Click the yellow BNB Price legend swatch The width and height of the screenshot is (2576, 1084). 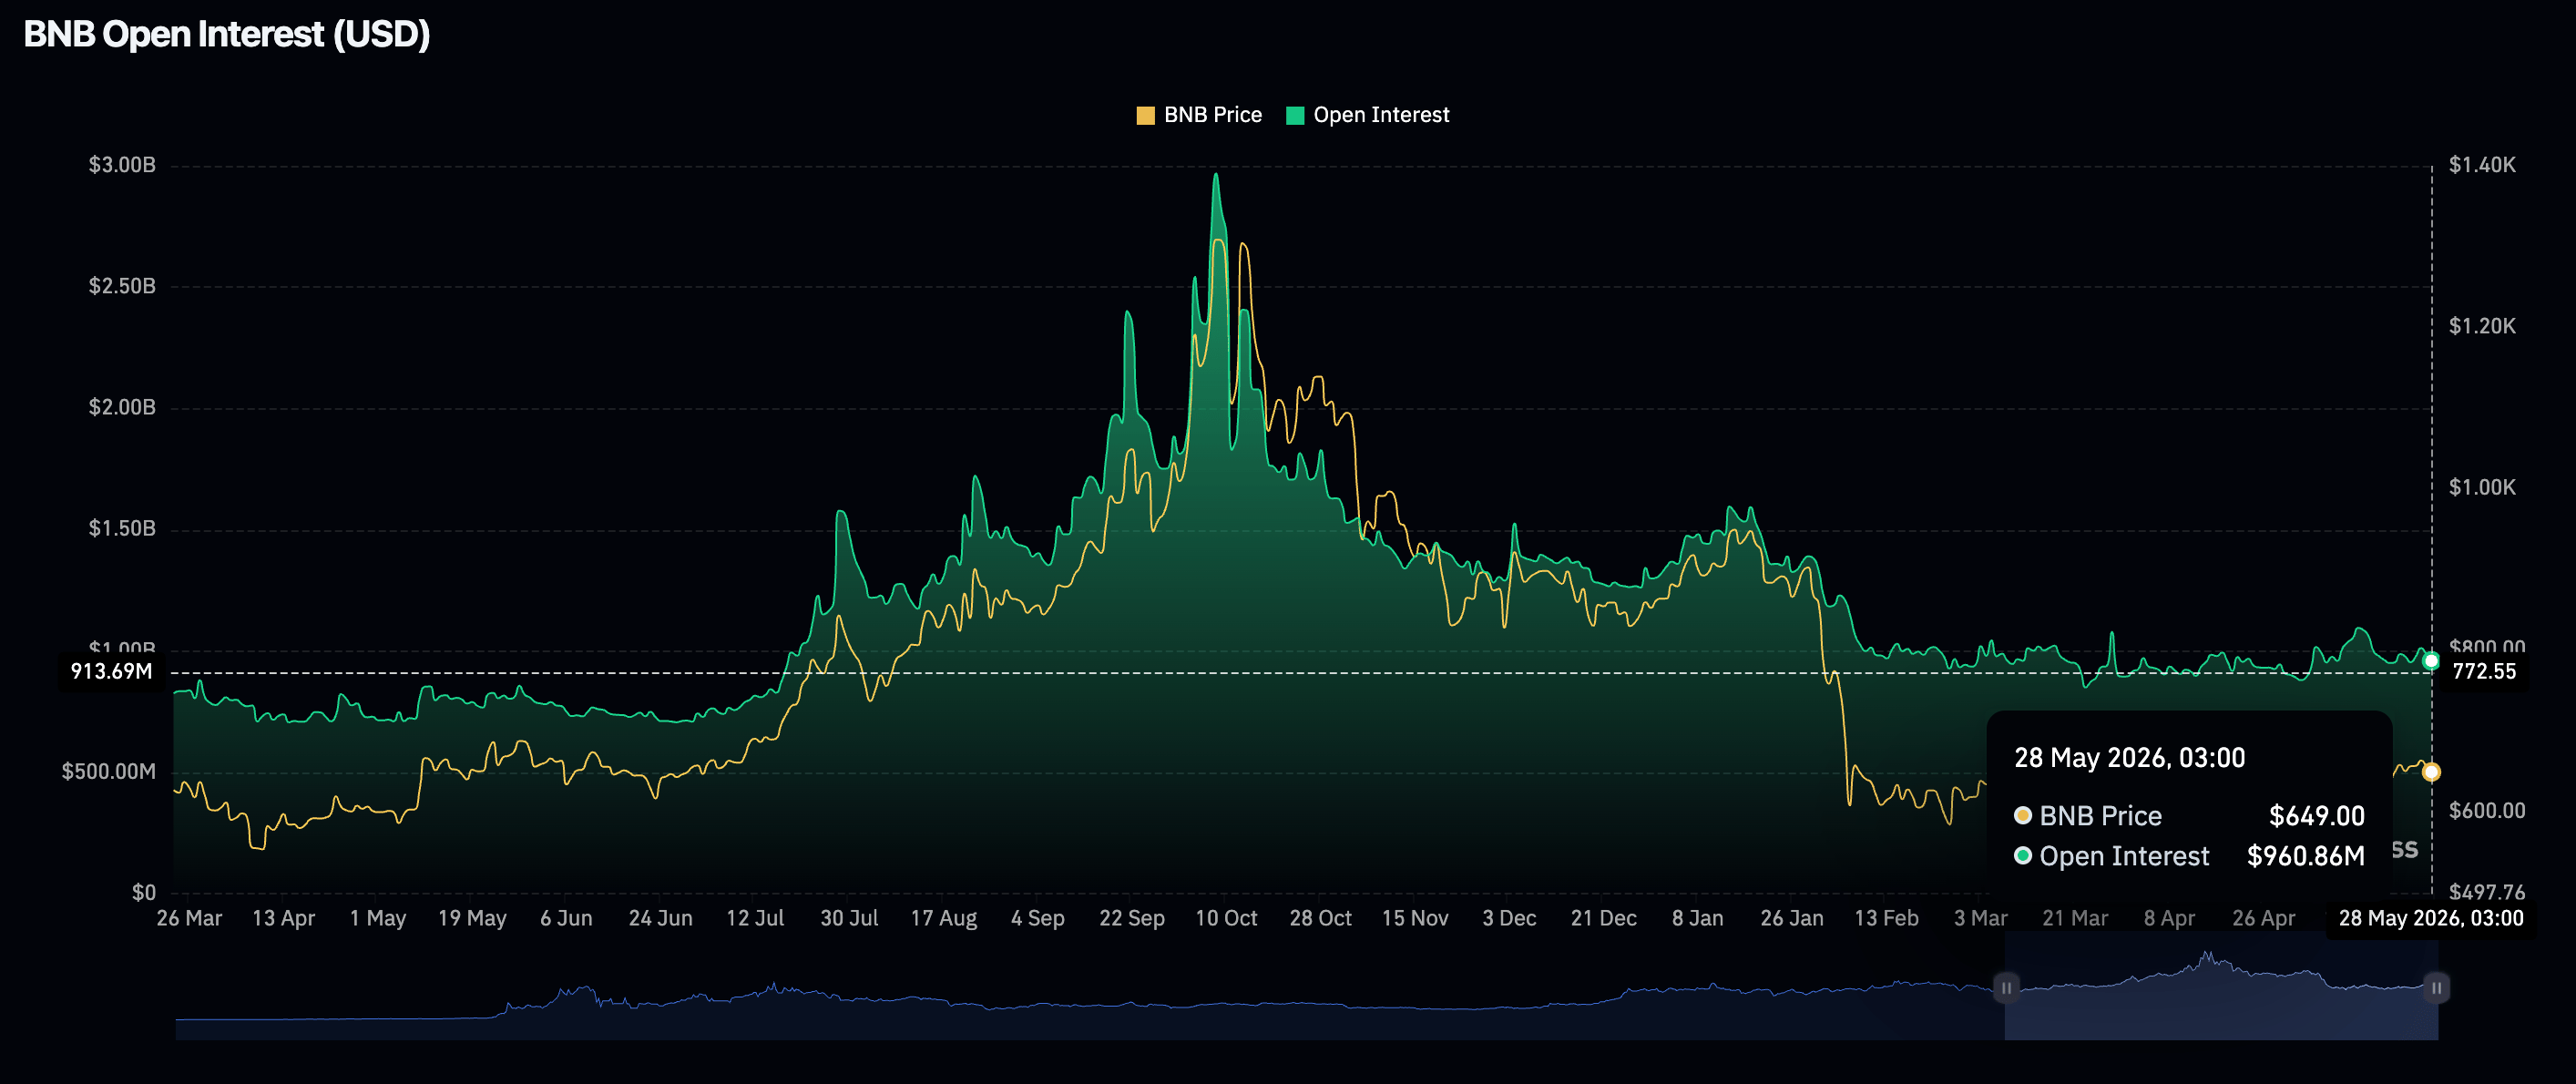coord(1145,115)
